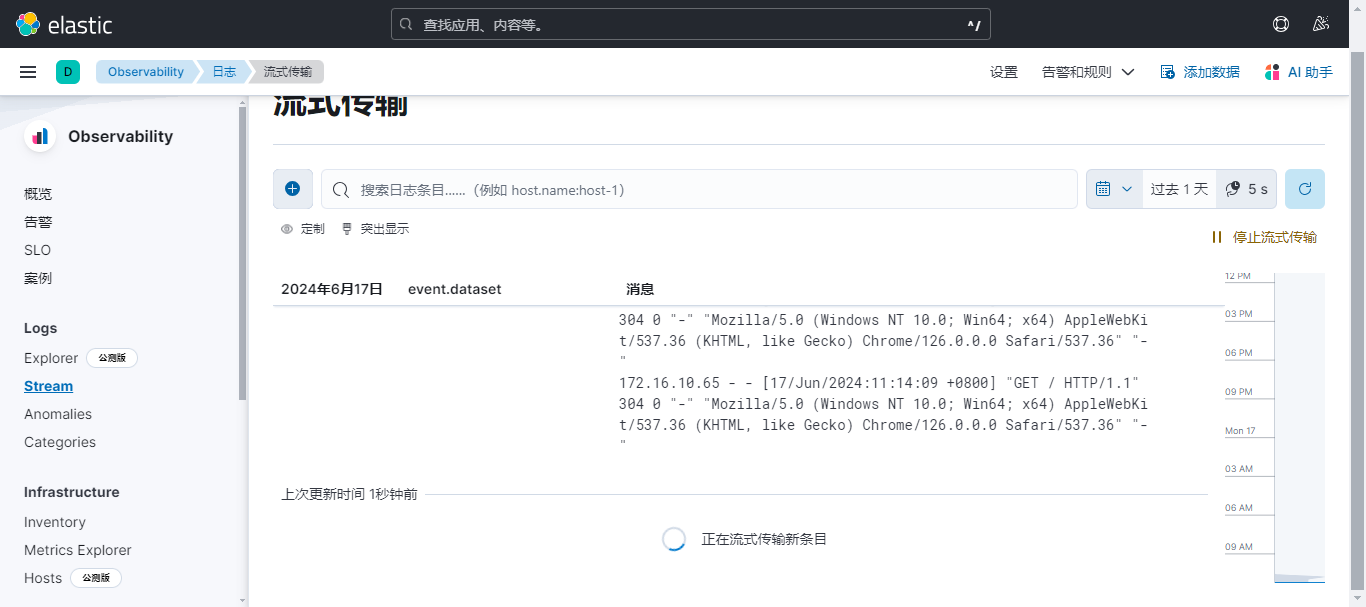Open Anomalies in sidebar
Screen dimensions: 1366x607
click(58, 414)
